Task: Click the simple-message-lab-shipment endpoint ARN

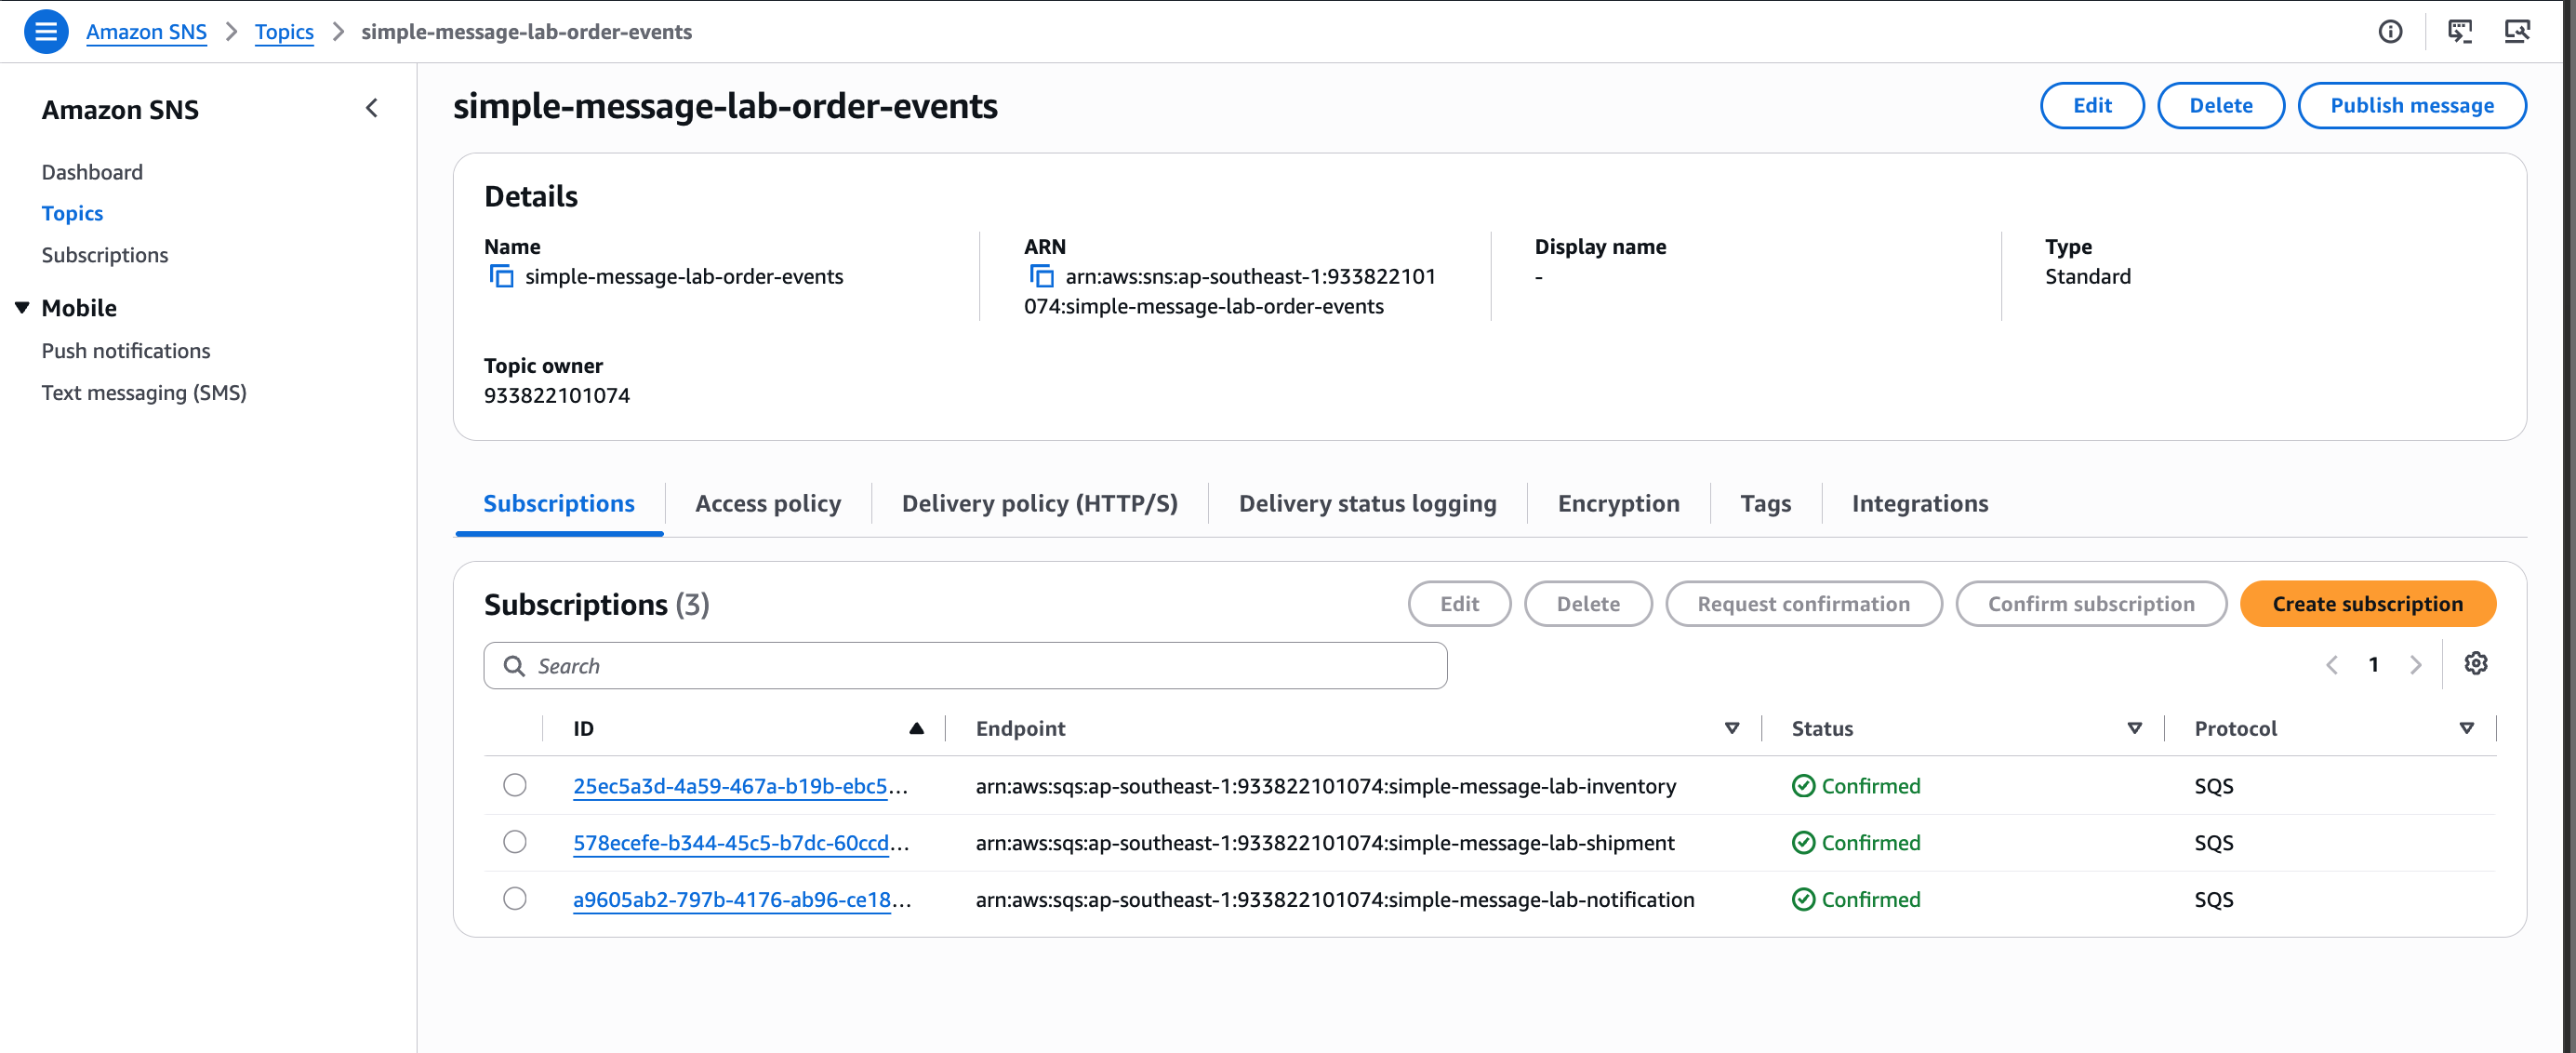Action: (x=1325, y=843)
